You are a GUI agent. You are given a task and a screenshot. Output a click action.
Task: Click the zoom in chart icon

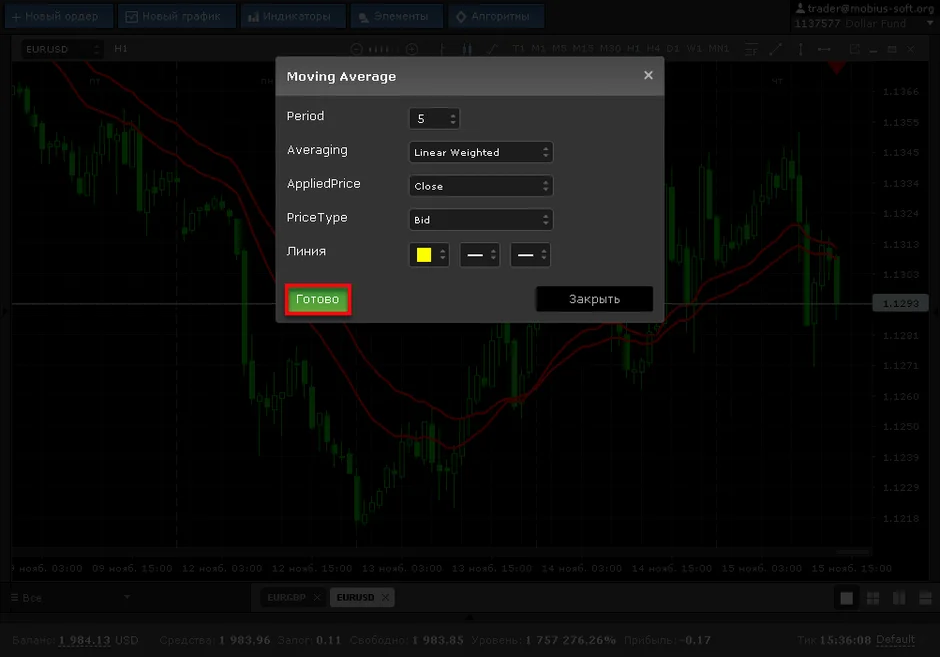[x=412, y=49]
